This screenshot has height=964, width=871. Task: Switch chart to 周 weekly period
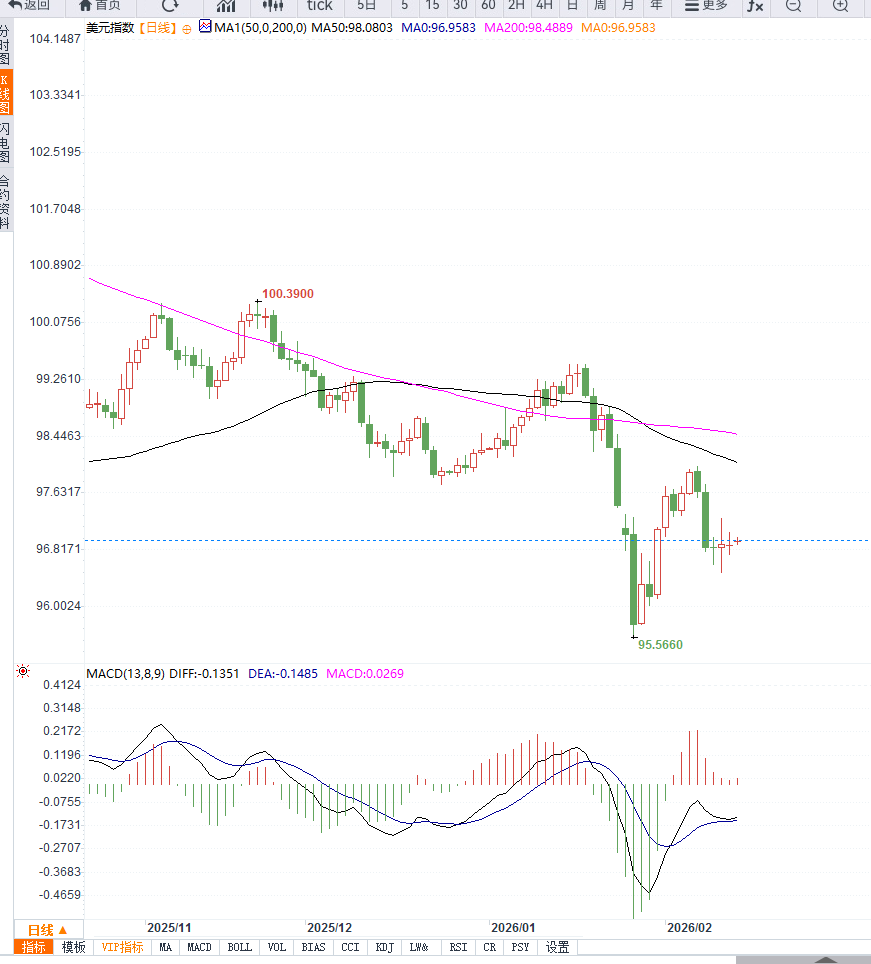600,5
